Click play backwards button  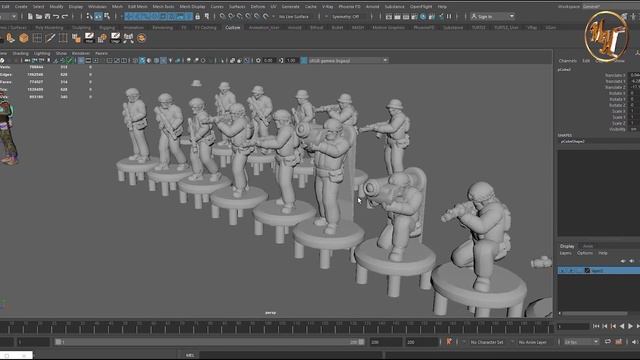(x=622, y=326)
